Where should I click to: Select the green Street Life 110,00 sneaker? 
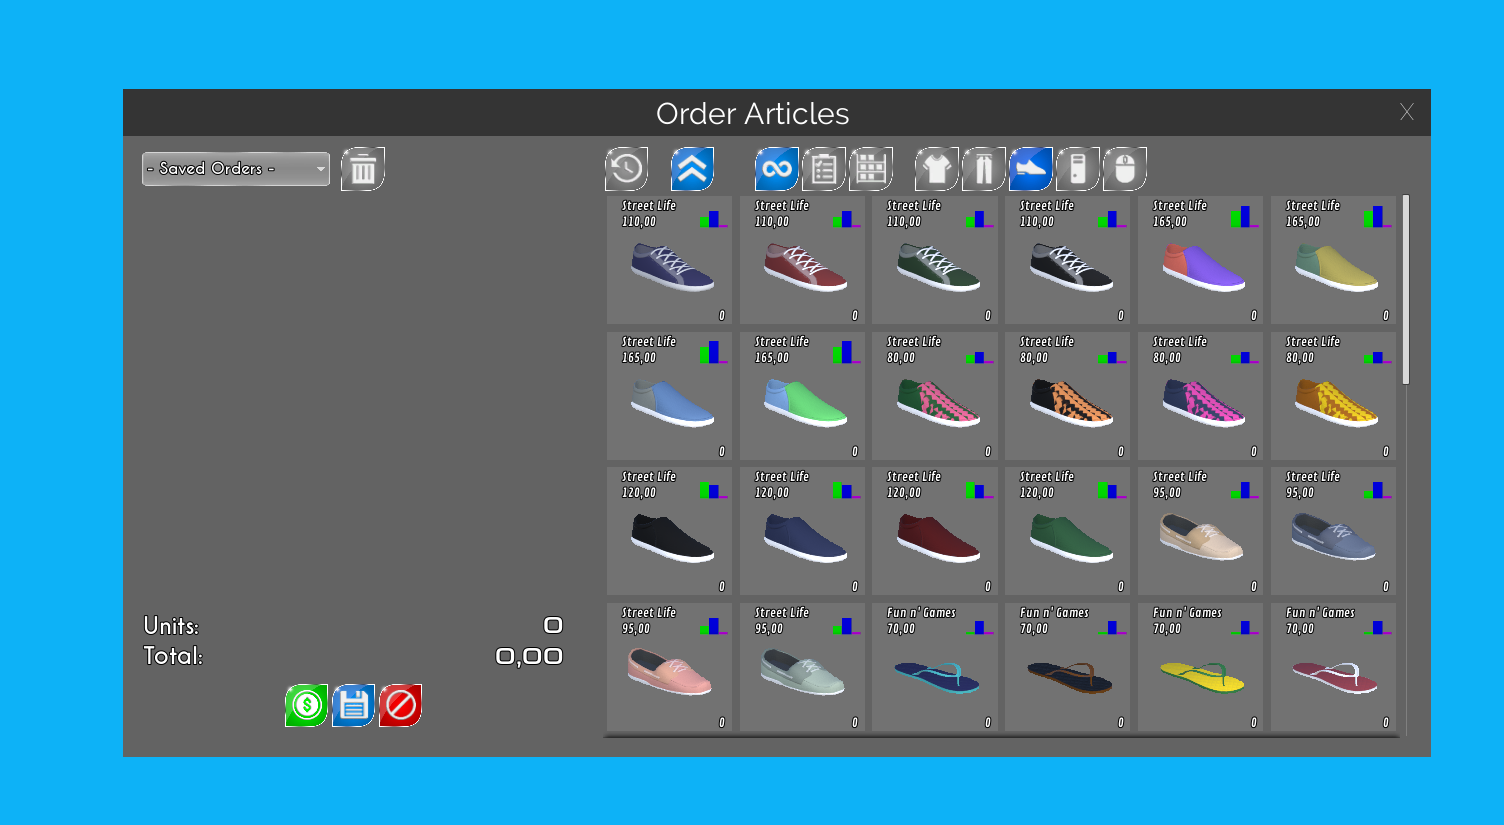(935, 260)
